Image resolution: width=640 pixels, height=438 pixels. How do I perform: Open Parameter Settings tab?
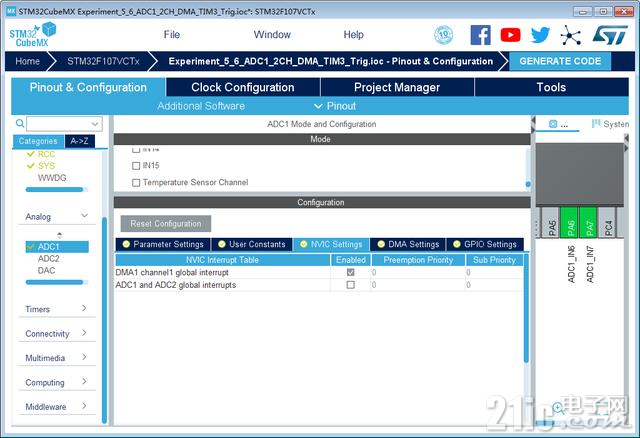[x=163, y=245]
